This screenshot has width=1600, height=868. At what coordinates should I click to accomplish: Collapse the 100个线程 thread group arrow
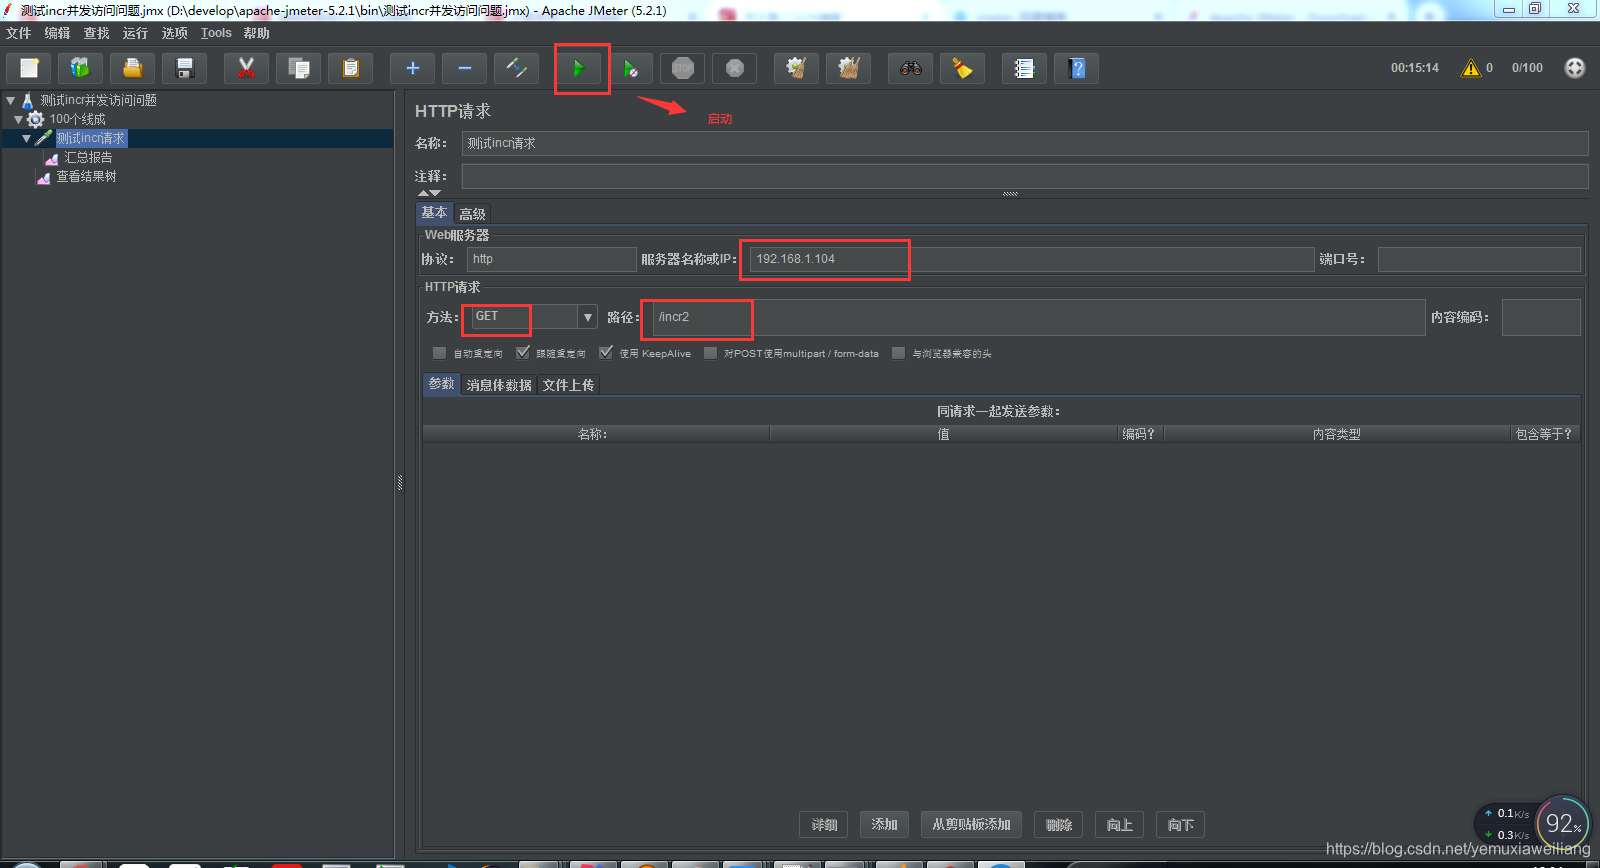click(18, 119)
